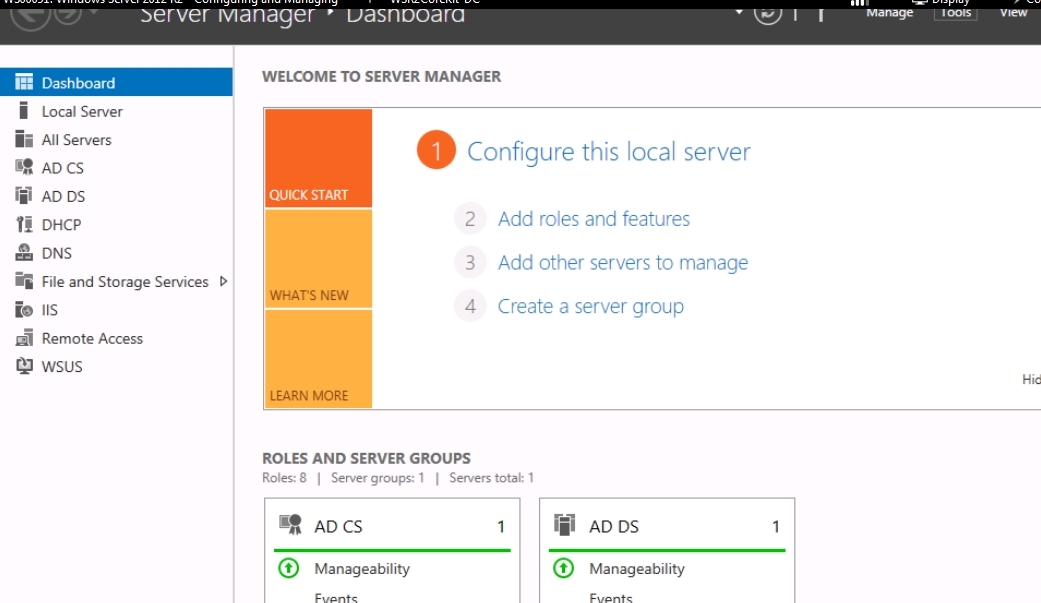Click Manageability in the AD CS tile
The image size is (1041, 603).
pos(362,568)
